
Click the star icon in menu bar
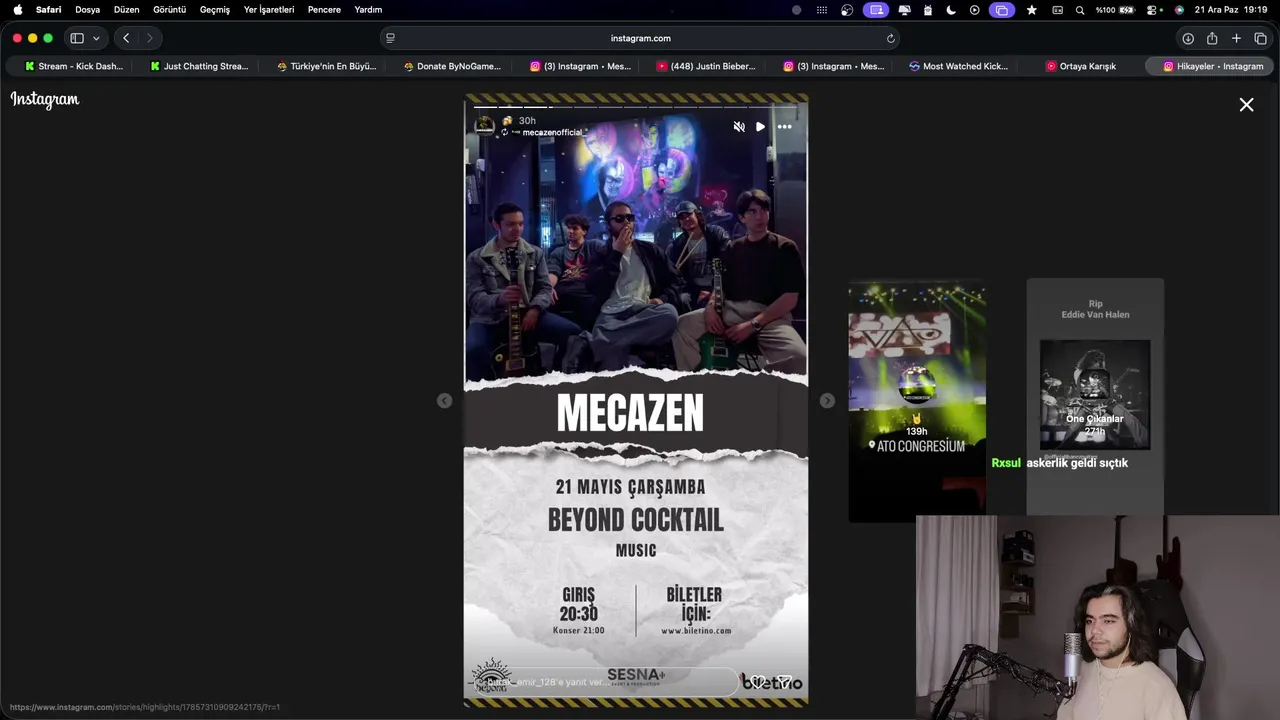click(x=1032, y=10)
